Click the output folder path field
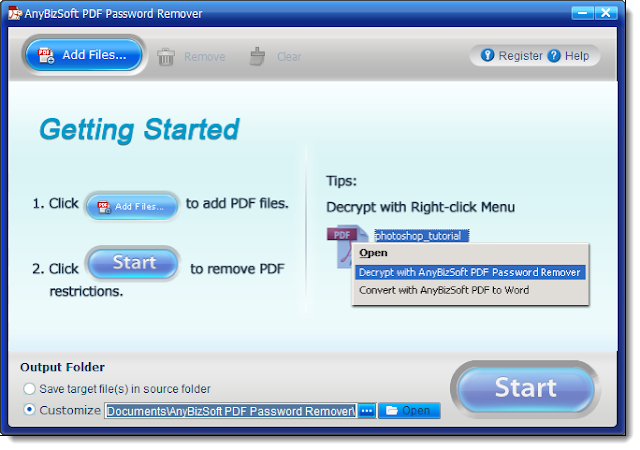 coord(231,410)
